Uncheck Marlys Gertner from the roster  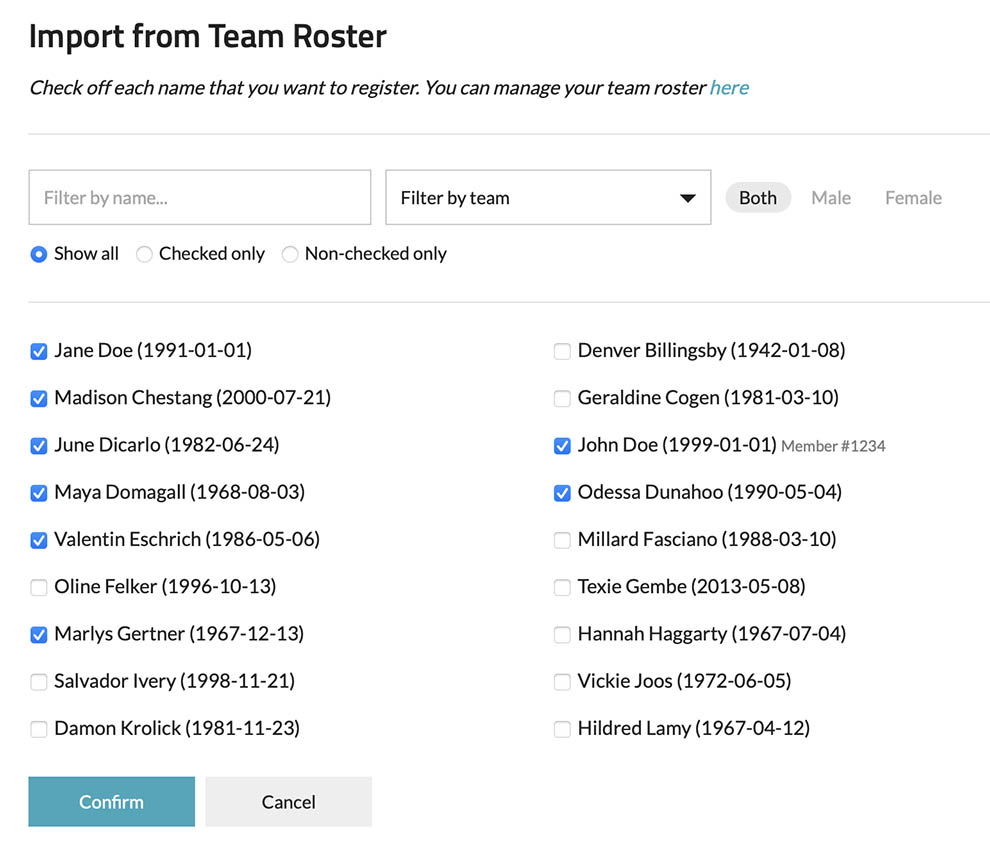[39, 634]
